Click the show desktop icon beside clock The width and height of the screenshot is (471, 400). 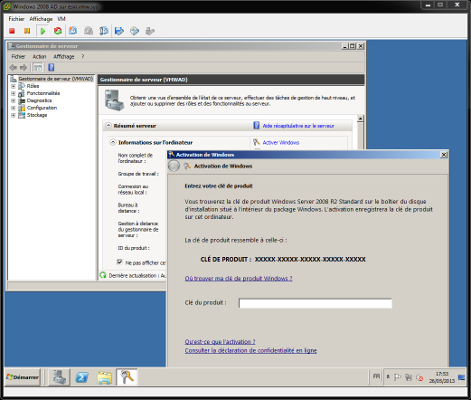tap(462, 377)
